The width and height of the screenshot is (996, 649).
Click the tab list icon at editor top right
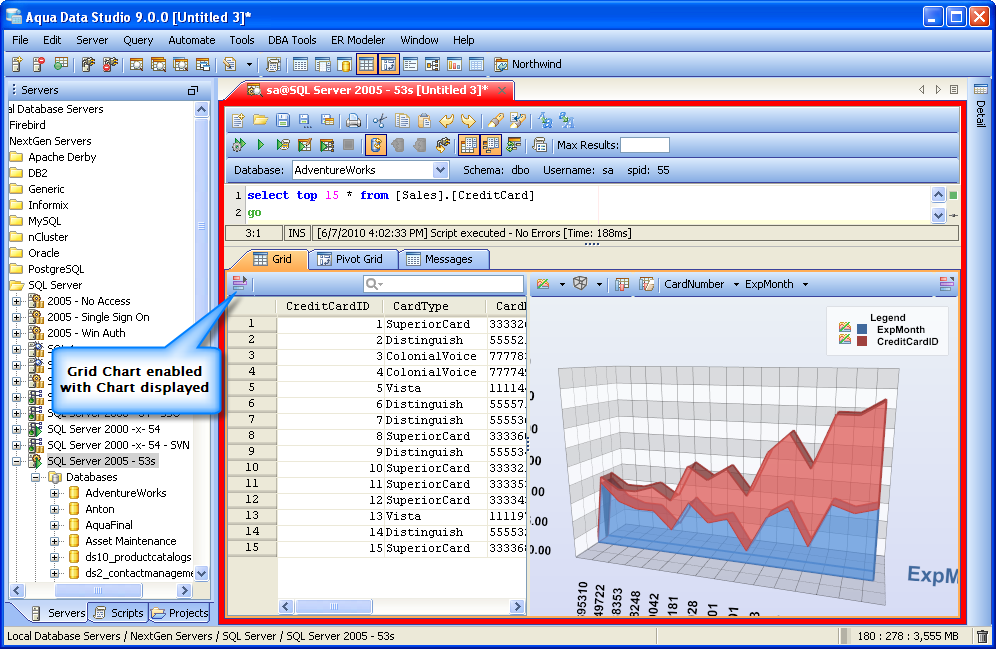(953, 90)
